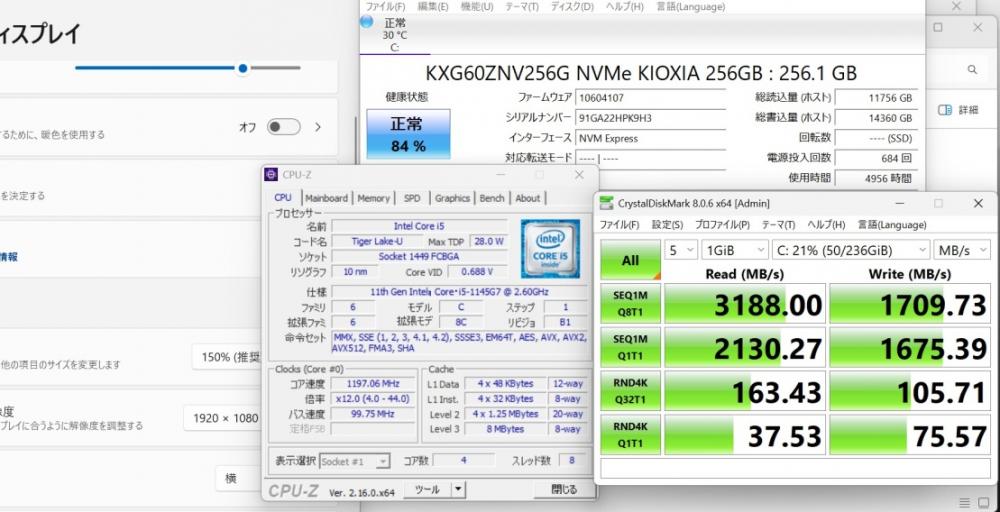Click the interface field NVM Express
This screenshot has height=512, width=1000.
click(x=650, y=138)
